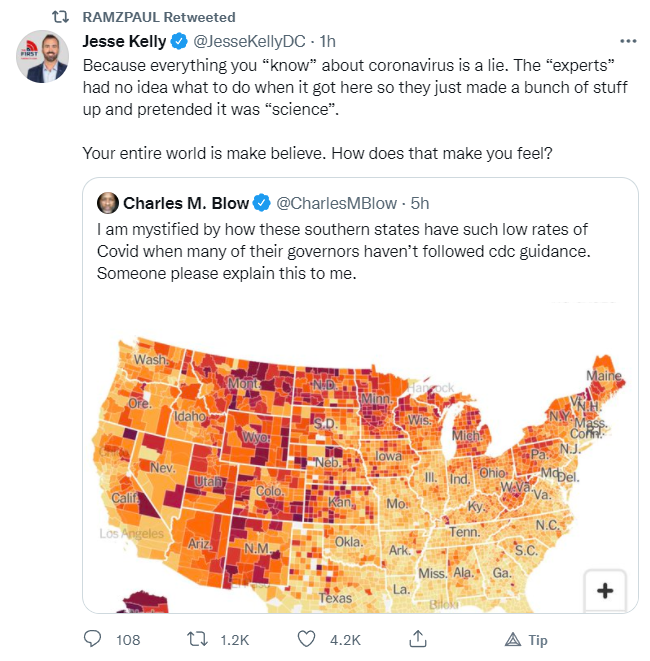The height and width of the screenshot is (661, 650).
Task: Click the 5h timestamp on quoted tweet
Action: click(420, 203)
